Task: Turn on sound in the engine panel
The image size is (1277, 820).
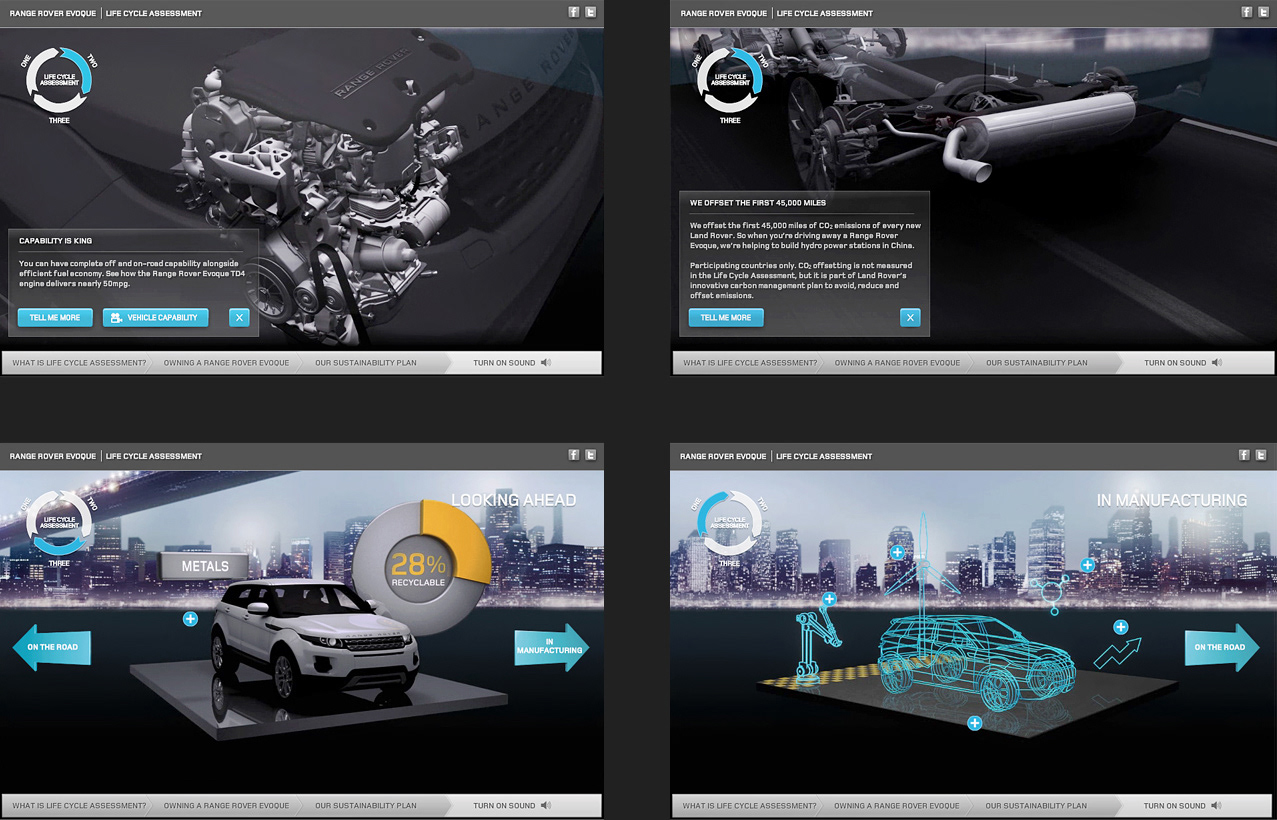Action: click(512, 363)
